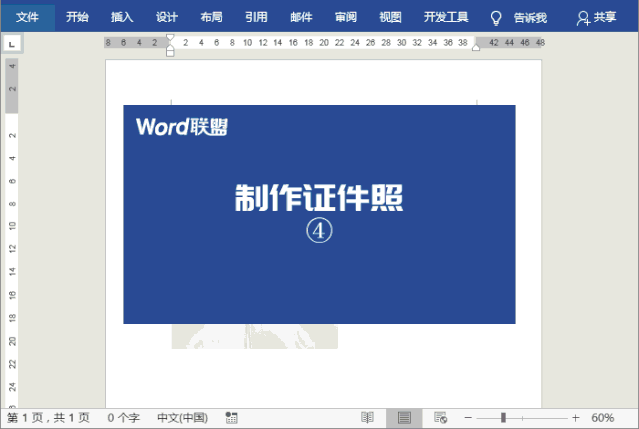Click the 告诉我 search box
The width and height of the screenshot is (639, 429).
click(x=530, y=18)
